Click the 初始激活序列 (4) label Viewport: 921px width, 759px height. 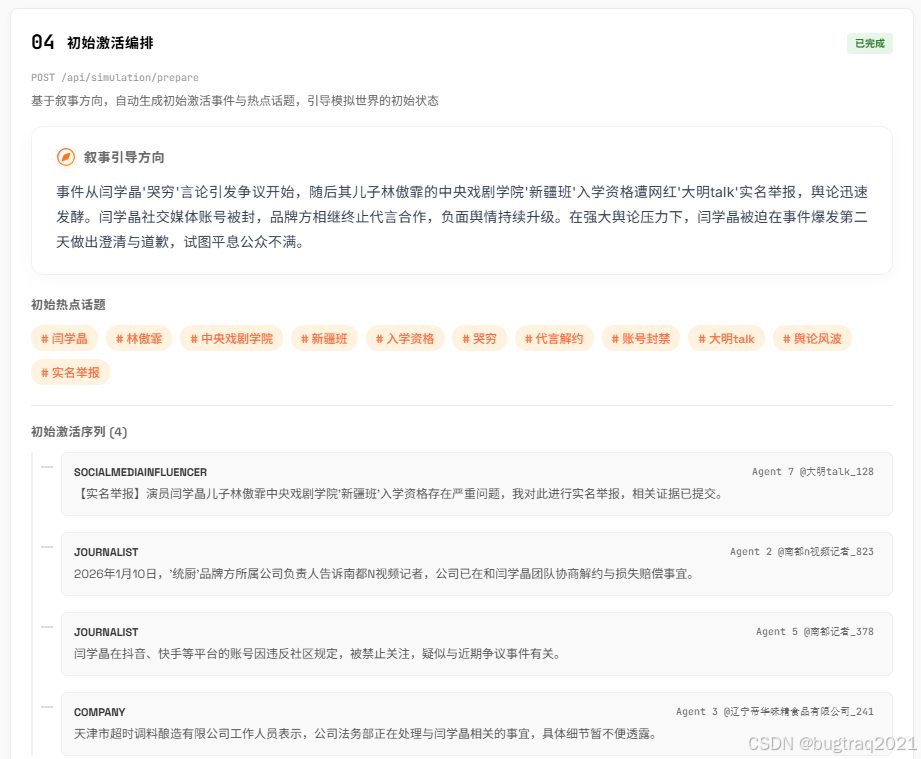tap(79, 432)
